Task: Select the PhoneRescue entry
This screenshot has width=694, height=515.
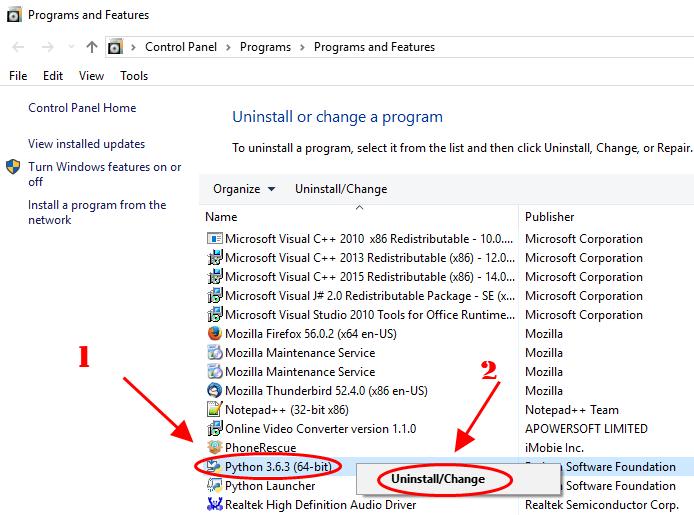Action: click(x=260, y=448)
